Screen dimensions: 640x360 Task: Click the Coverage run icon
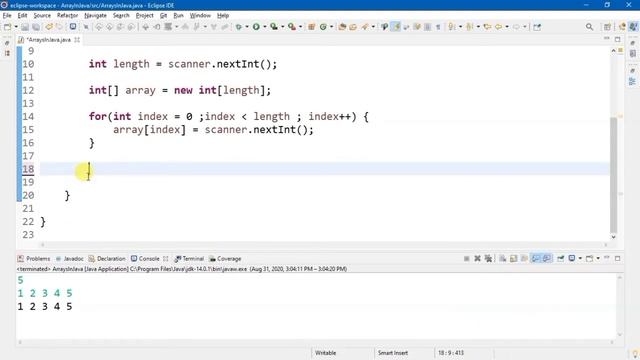(274, 27)
